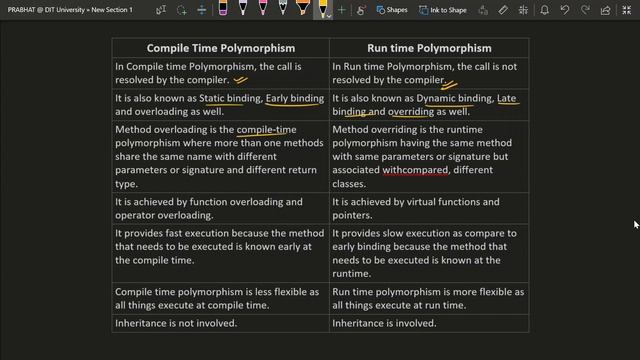Click the 'Inheritance is involved.' cell
Image resolution: width=640 pixels, height=360 pixels.
pos(429,323)
